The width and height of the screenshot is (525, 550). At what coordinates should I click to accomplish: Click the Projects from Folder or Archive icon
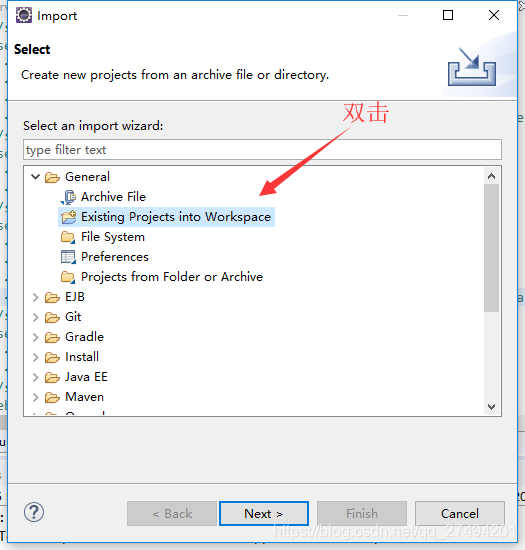pos(68,277)
